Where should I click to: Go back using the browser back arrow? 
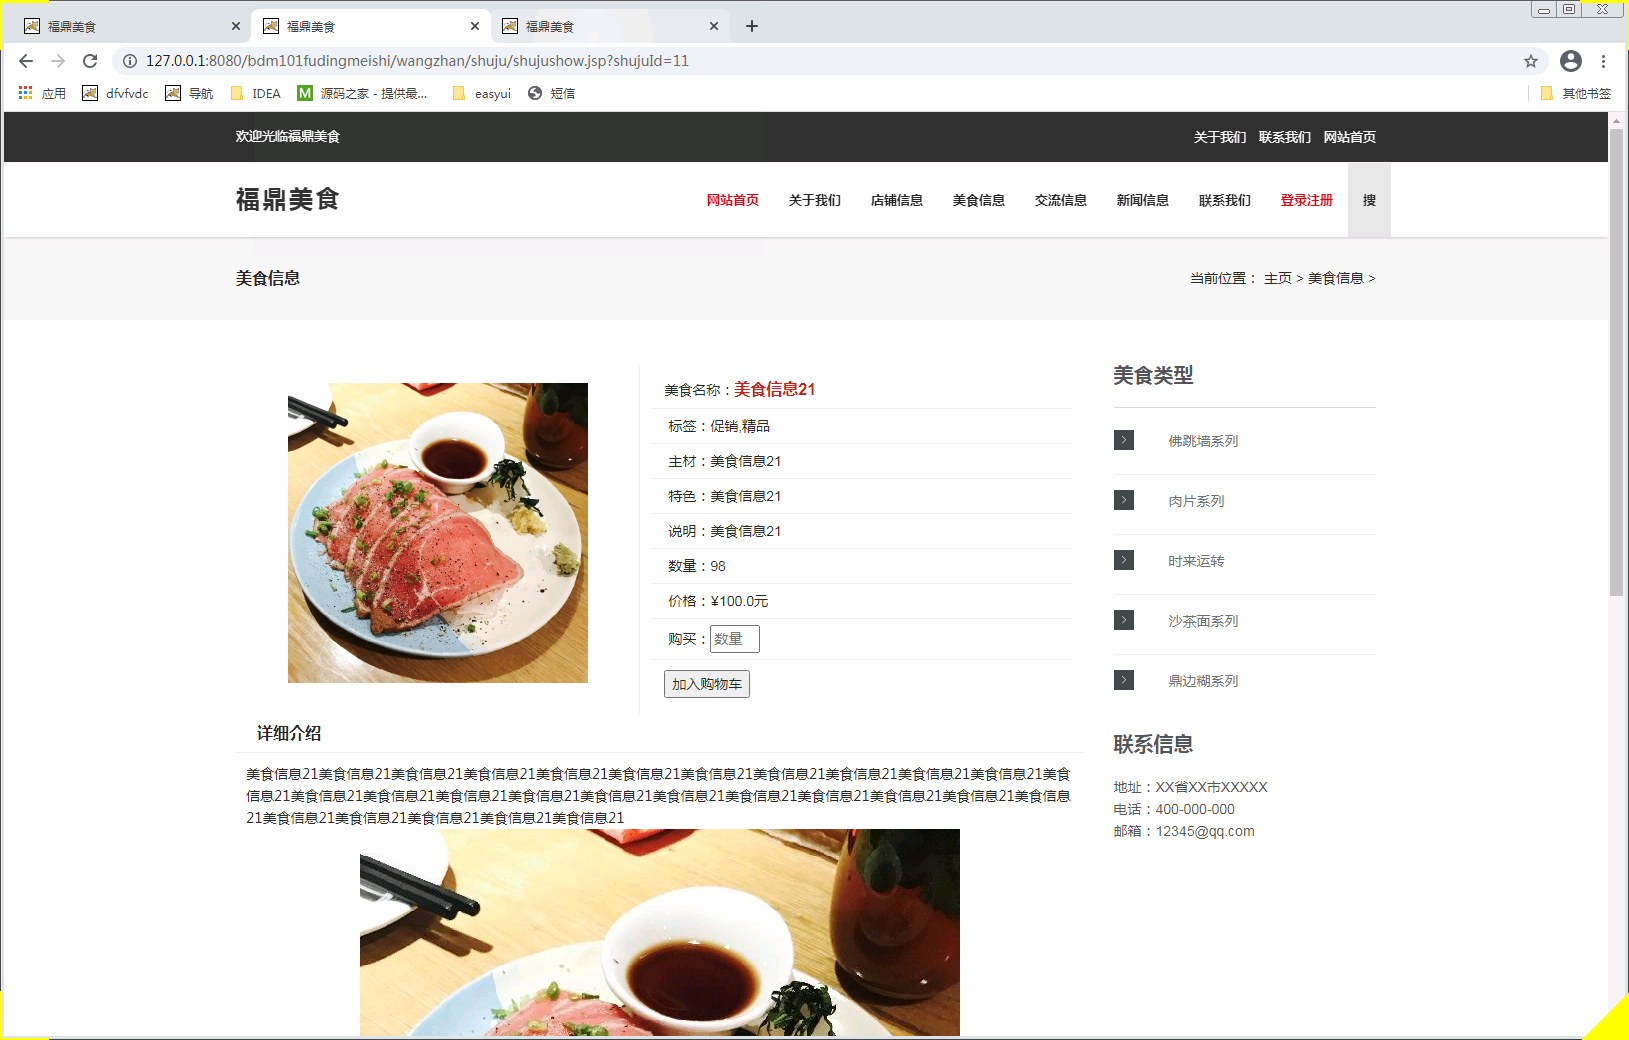pyautogui.click(x=26, y=61)
